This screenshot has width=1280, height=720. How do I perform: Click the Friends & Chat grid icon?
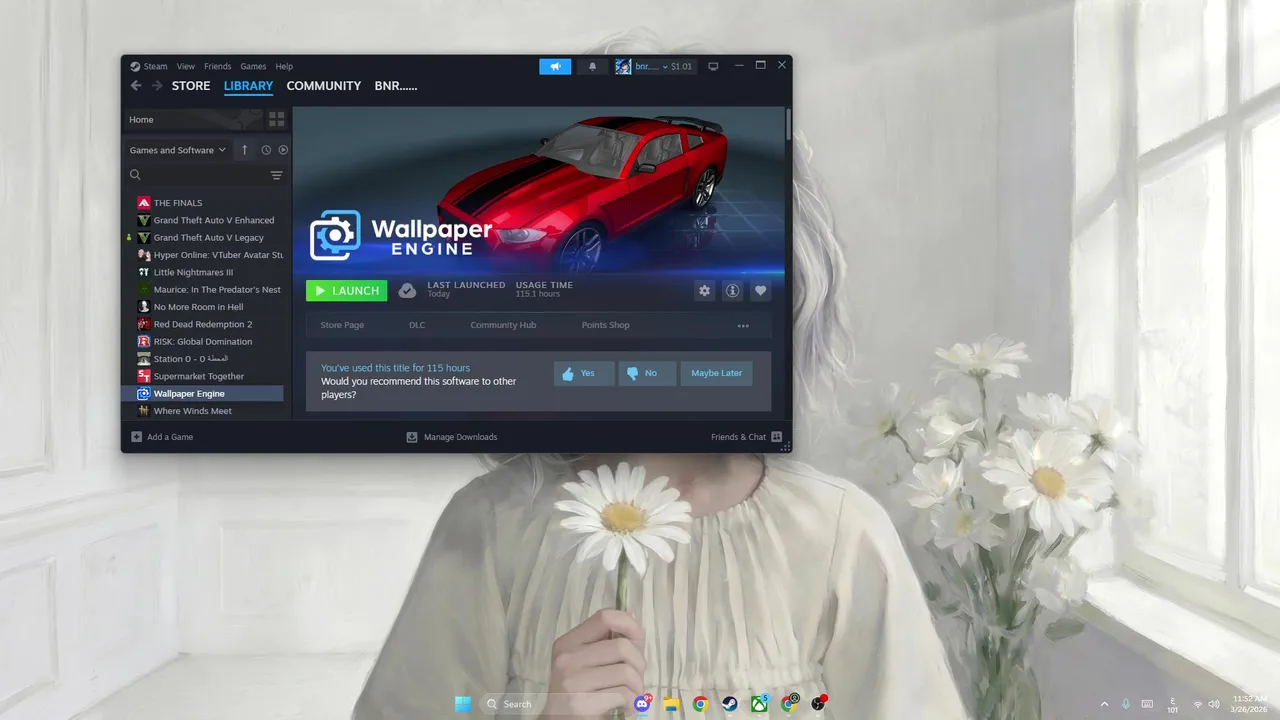tap(776, 437)
